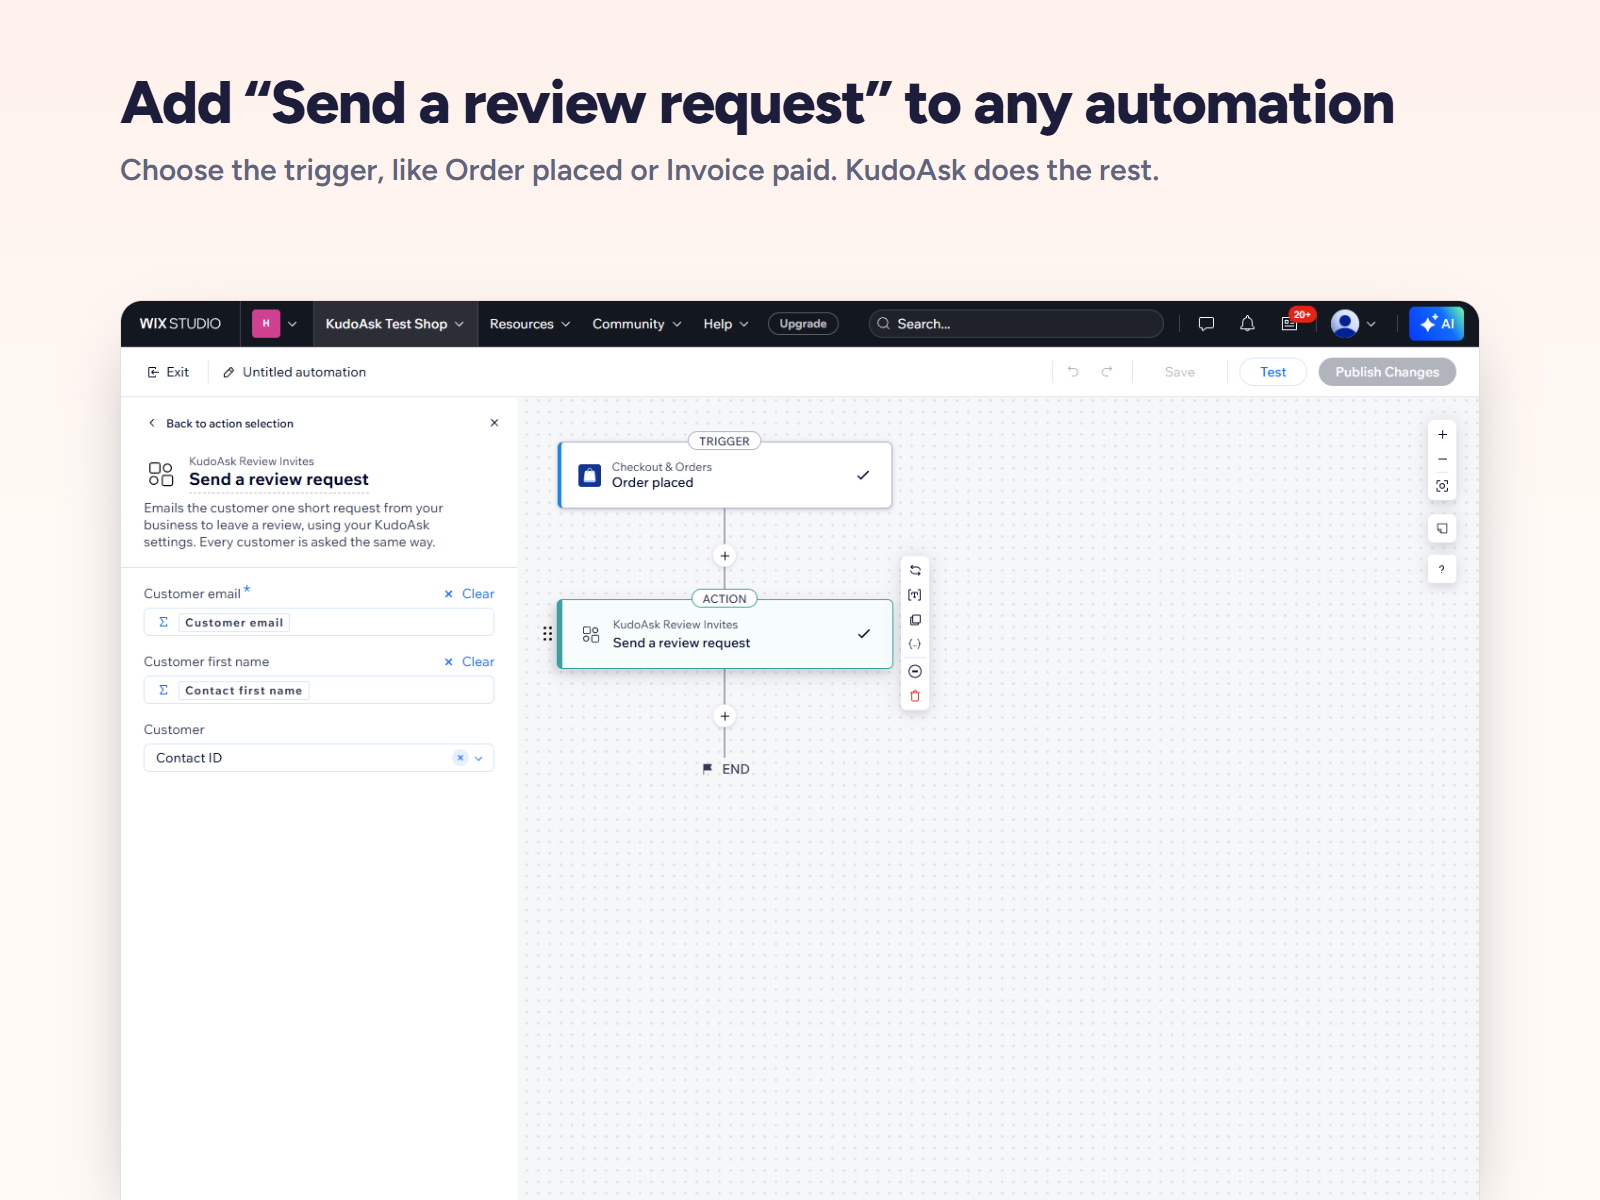1600x1200 pixels.
Task: Open the AI assistant button
Action: tap(1437, 324)
